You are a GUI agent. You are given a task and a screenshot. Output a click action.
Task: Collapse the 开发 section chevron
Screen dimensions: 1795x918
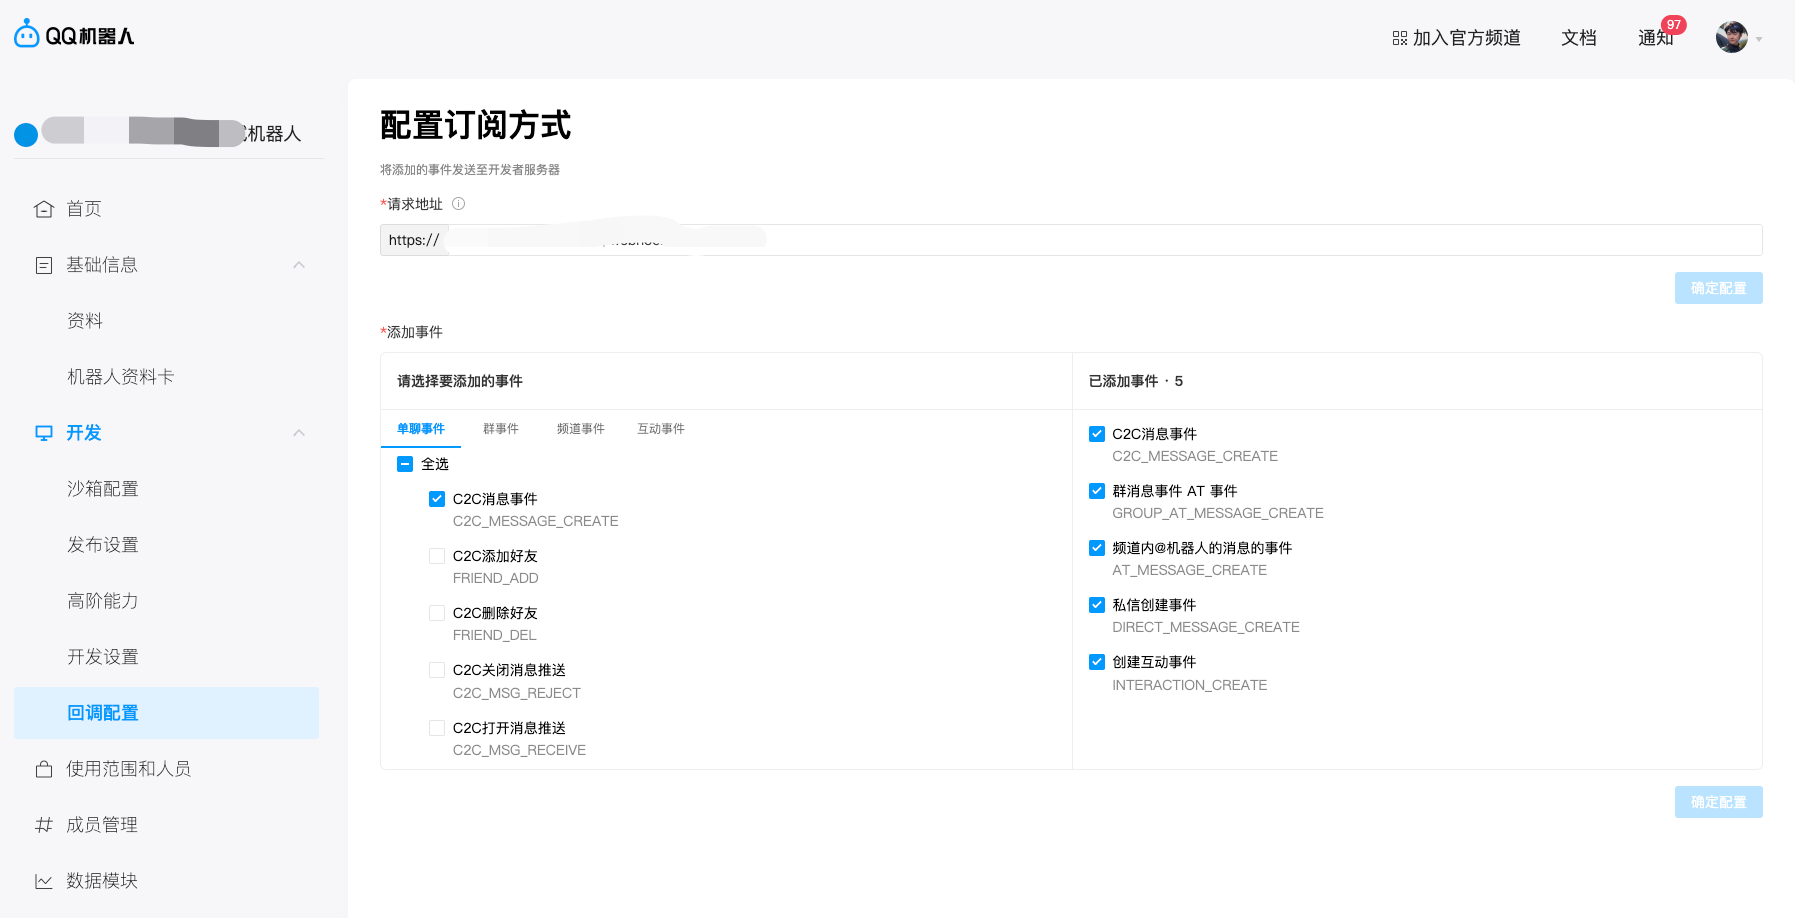click(x=299, y=433)
